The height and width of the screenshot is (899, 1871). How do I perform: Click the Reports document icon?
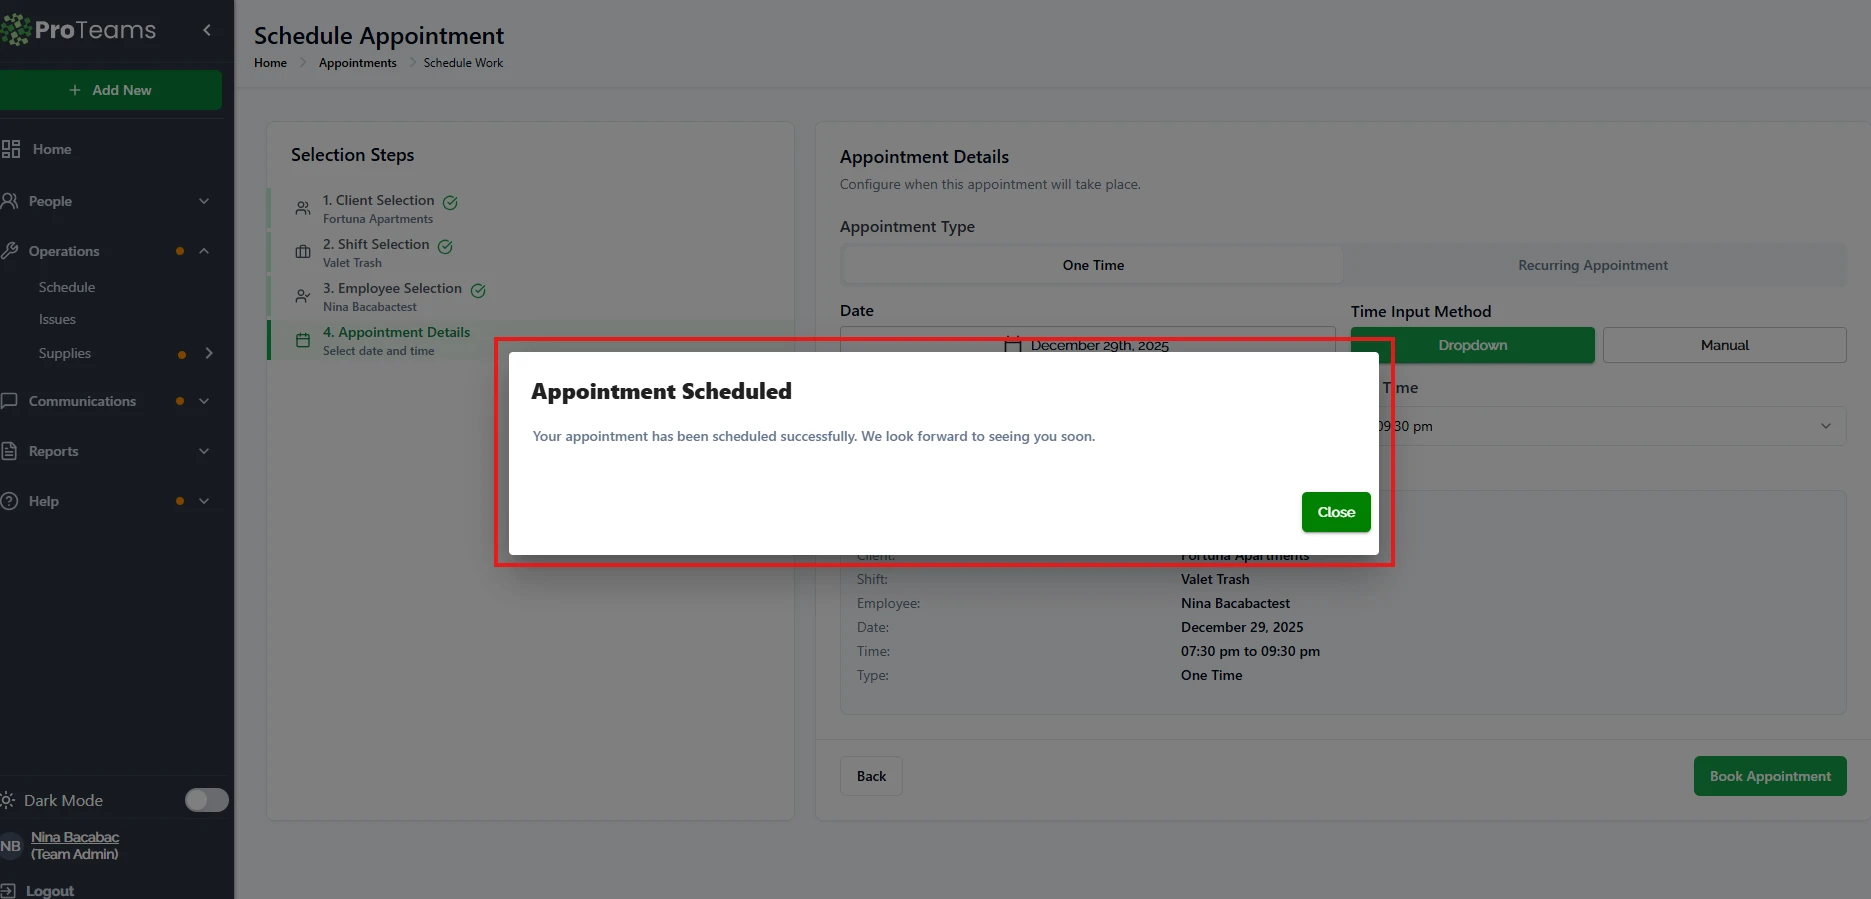click(x=10, y=451)
